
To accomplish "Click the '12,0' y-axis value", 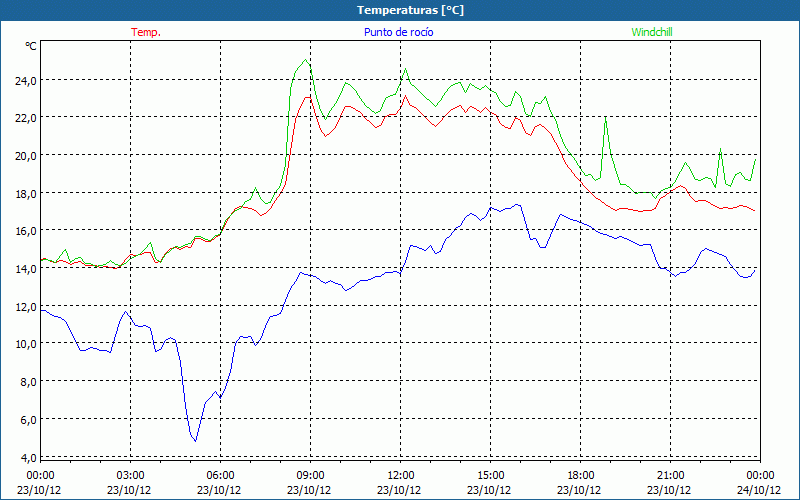I will 28,306.
